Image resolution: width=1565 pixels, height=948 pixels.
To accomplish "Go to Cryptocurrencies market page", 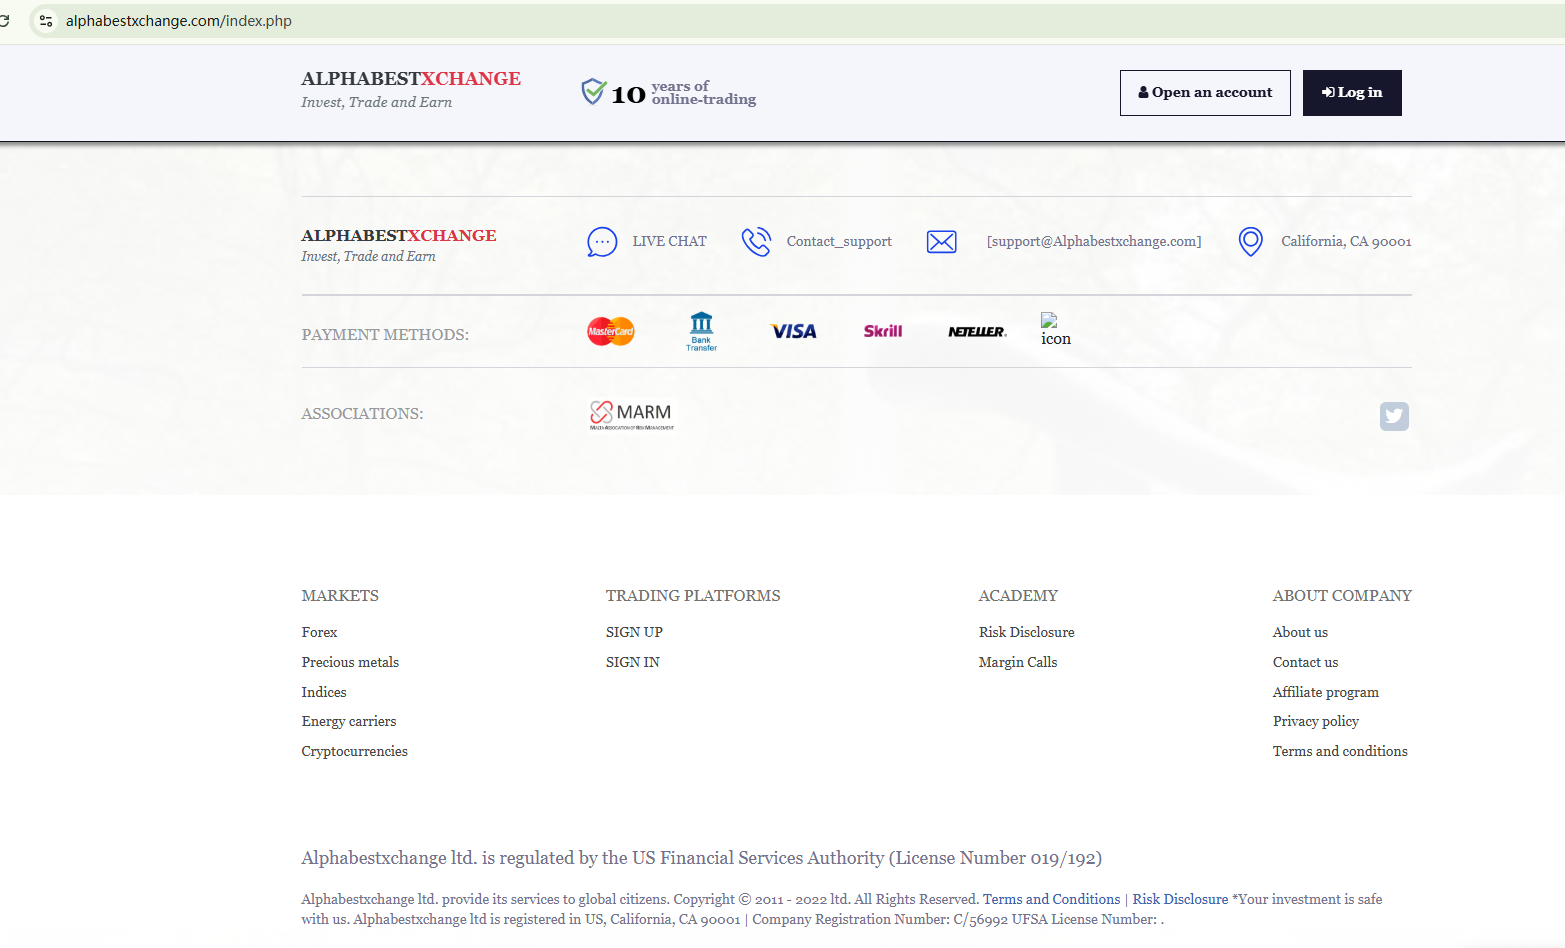I will coord(354,751).
